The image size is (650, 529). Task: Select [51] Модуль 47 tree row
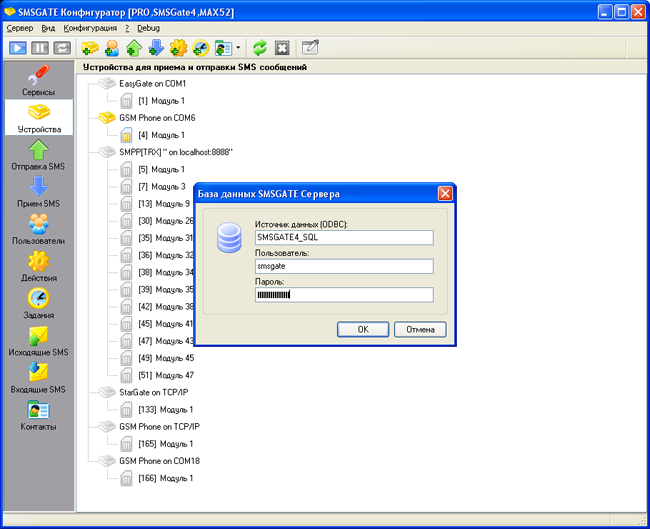tap(166, 376)
